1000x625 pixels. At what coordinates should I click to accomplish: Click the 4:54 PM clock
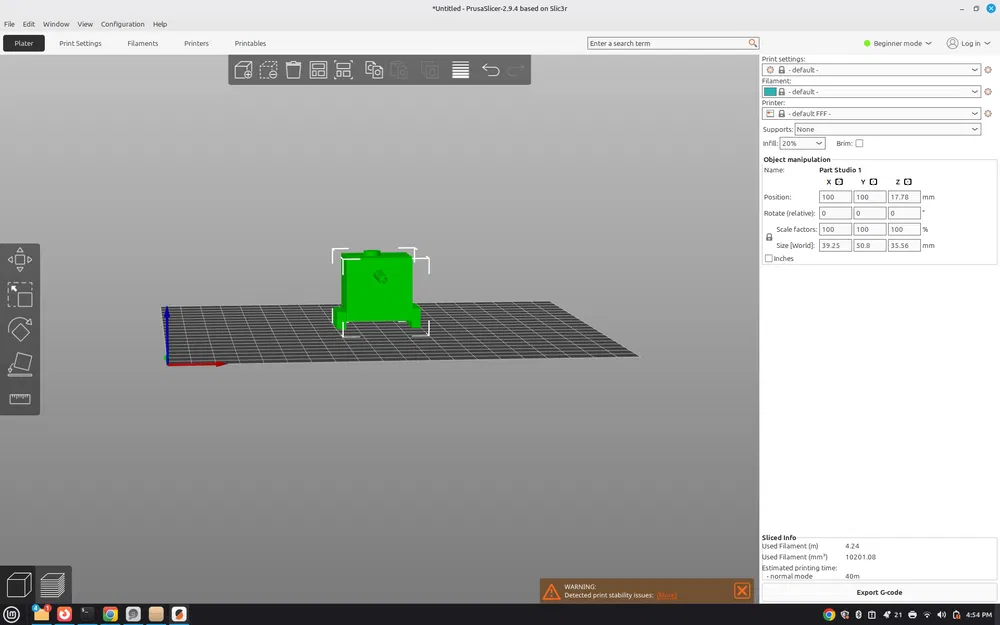978,615
